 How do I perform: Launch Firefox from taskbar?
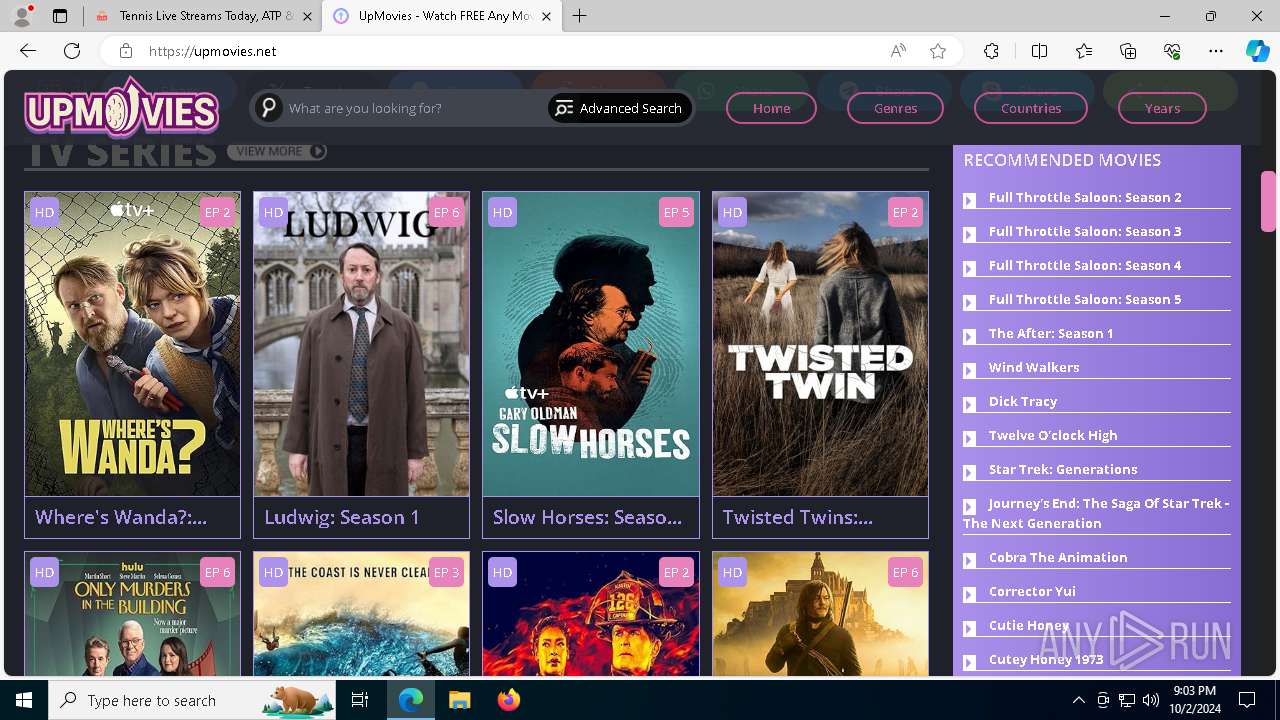point(508,700)
